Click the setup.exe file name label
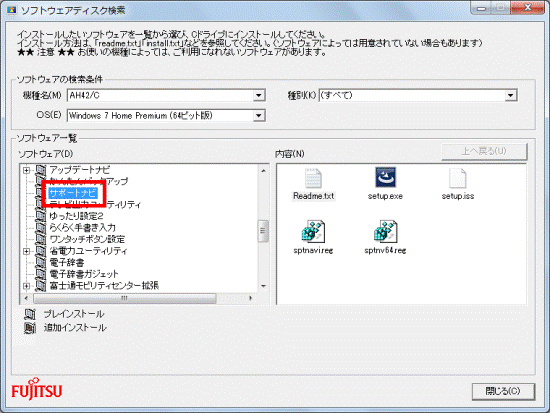 click(385, 196)
